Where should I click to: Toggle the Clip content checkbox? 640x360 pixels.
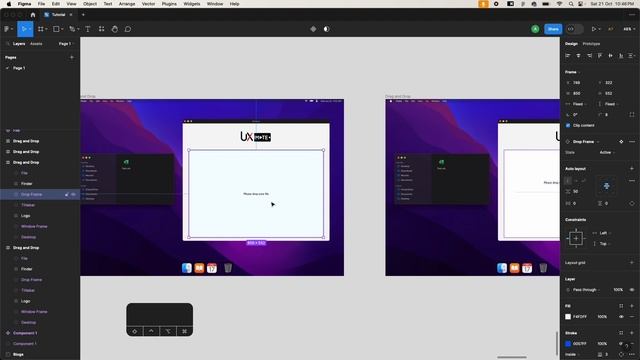[x=568, y=125]
